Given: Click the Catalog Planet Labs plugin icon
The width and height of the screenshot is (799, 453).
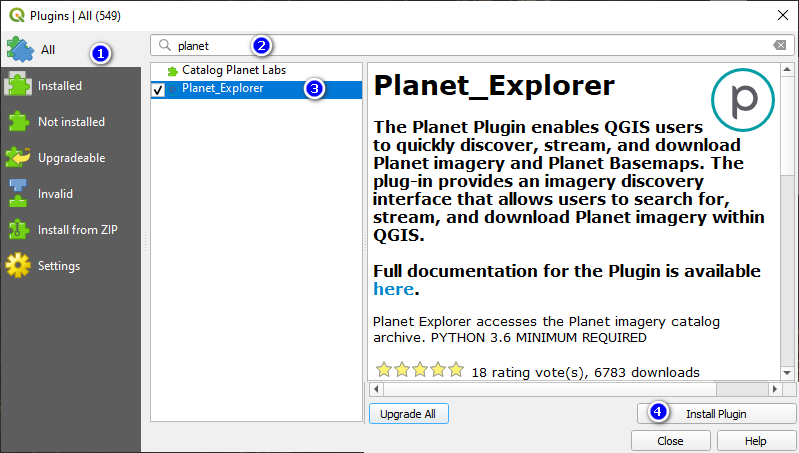Looking at the screenshot, I should click(x=172, y=71).
